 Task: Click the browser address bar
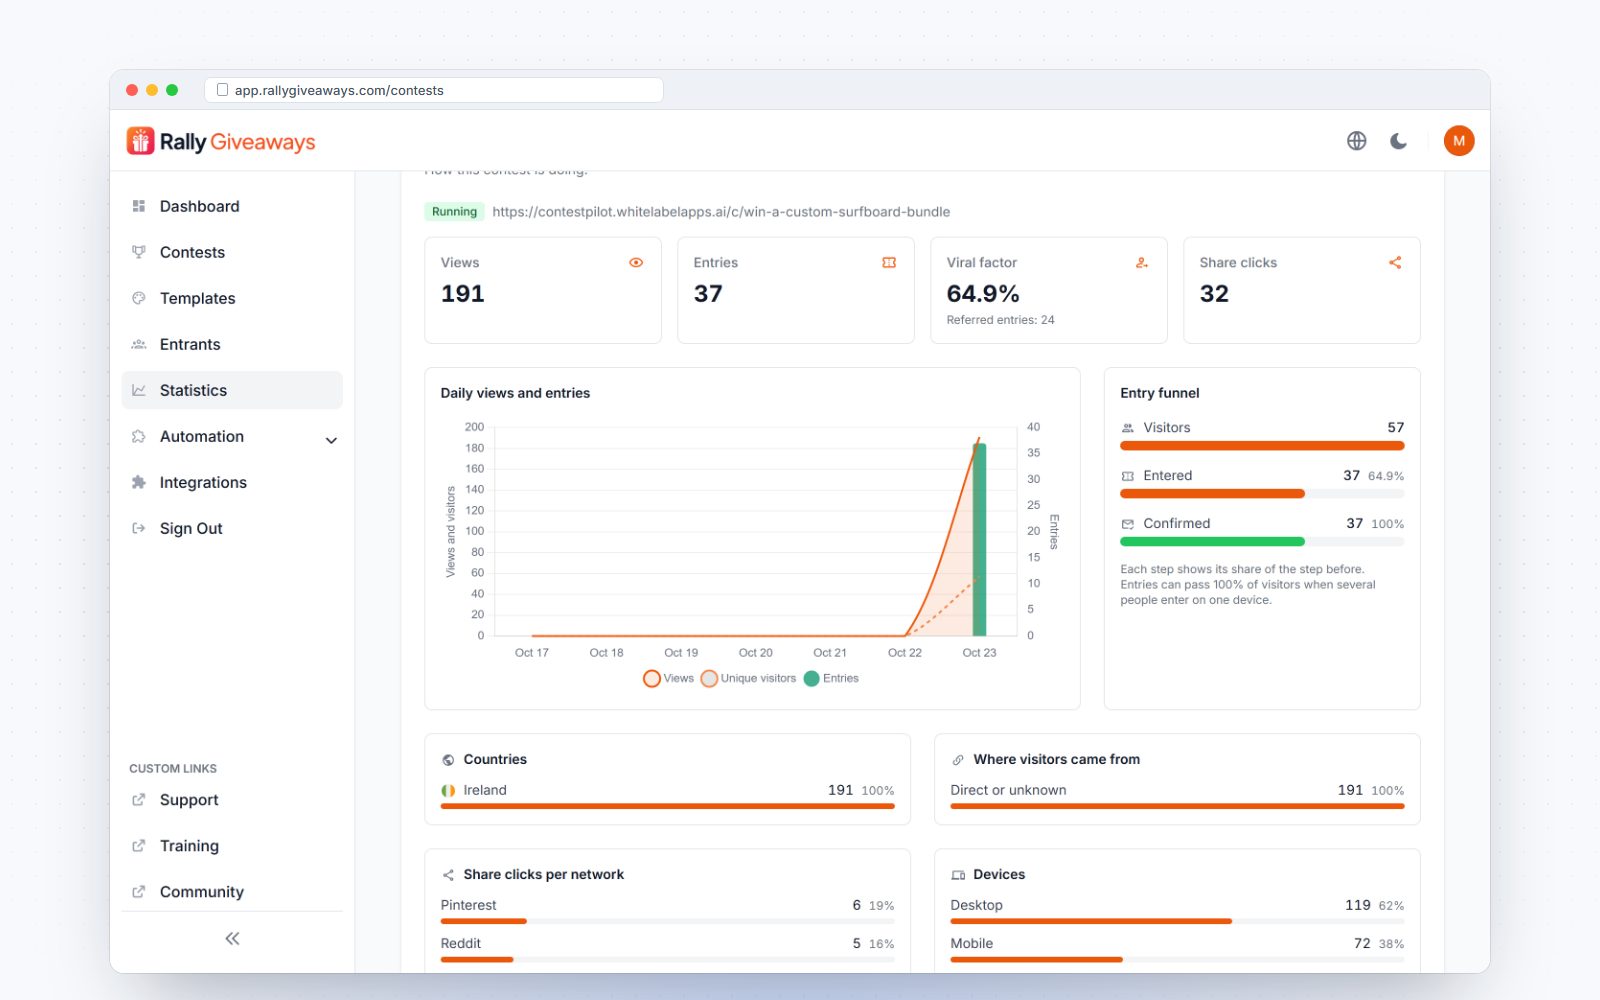(x=434, y=90)
